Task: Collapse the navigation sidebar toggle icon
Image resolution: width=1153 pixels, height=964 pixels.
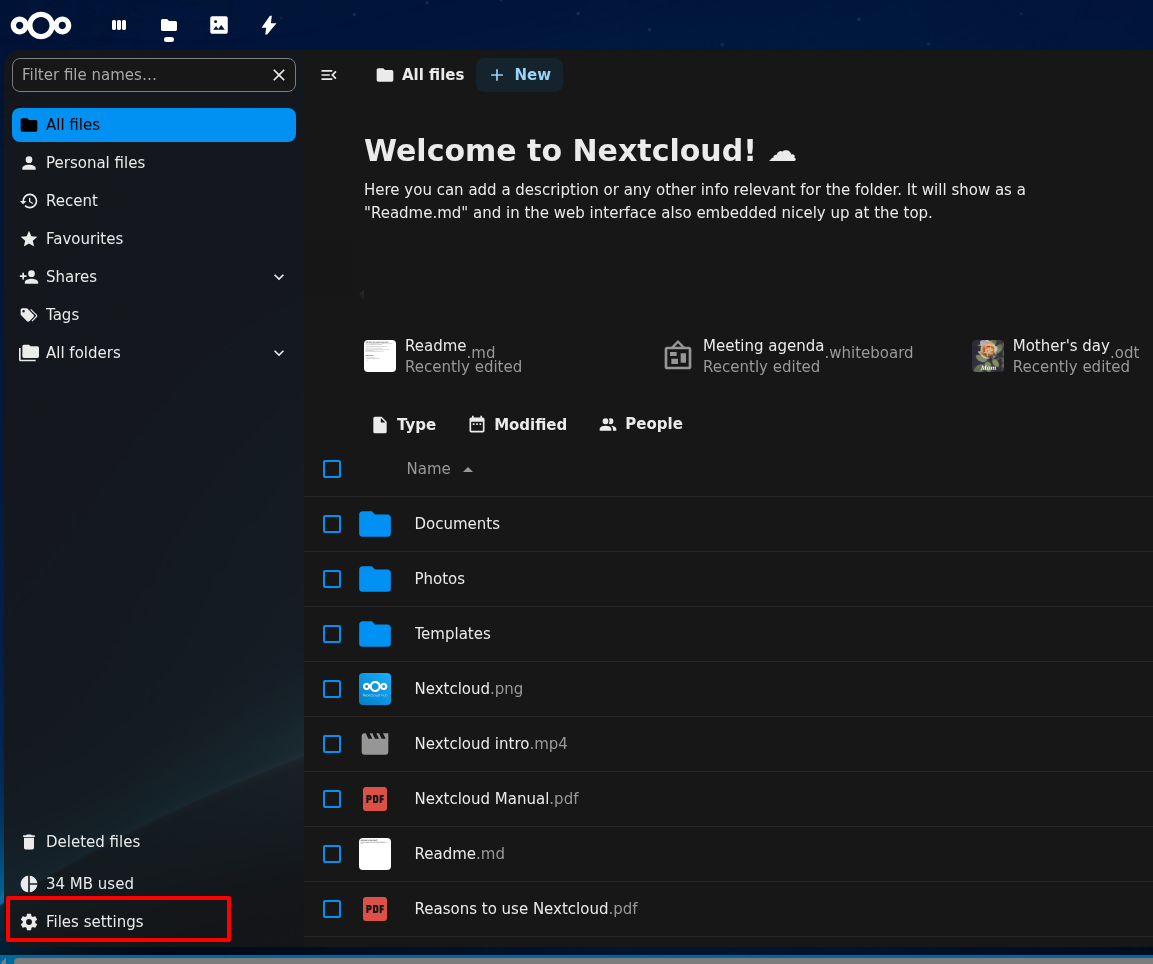Action: click(x=328, y=75)
